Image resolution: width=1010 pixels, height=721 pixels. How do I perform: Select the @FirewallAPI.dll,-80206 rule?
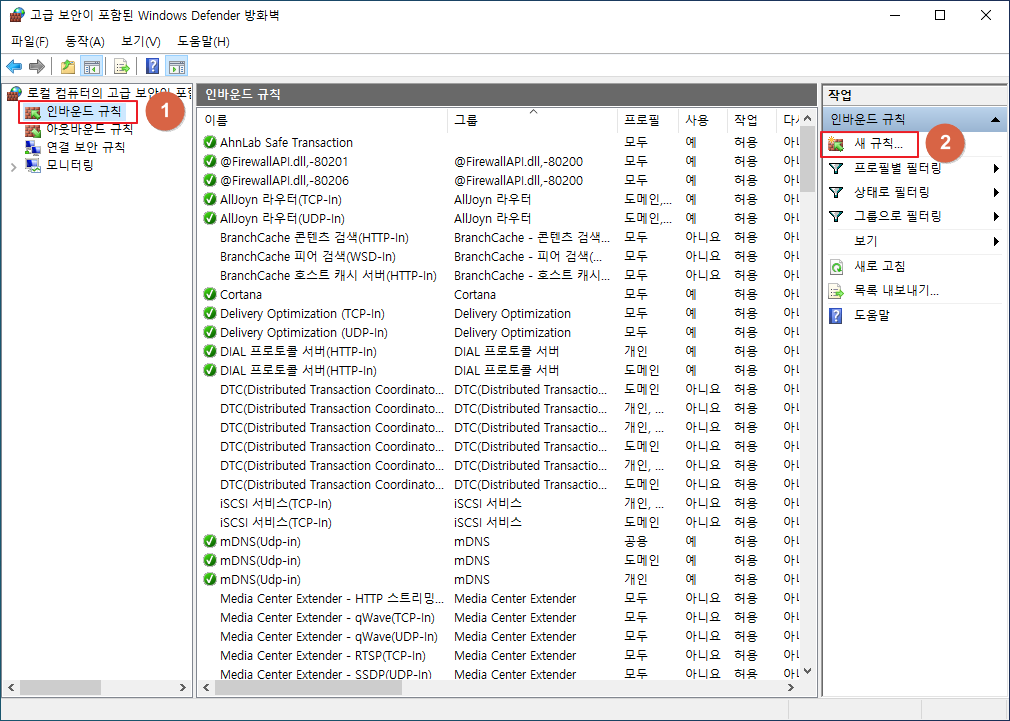coord(285,180)
